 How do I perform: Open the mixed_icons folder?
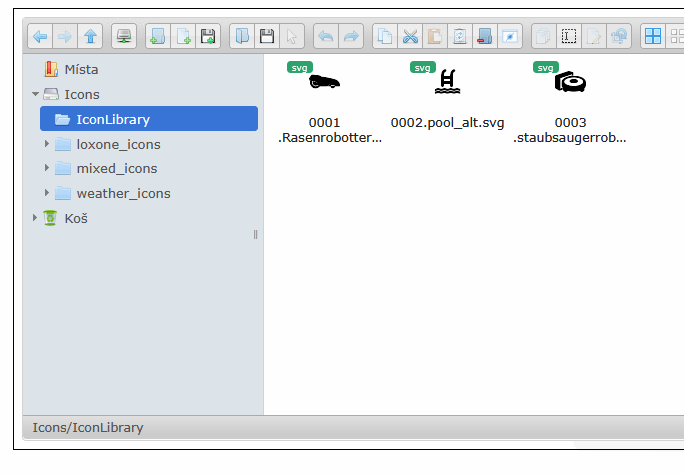(106, 168)
